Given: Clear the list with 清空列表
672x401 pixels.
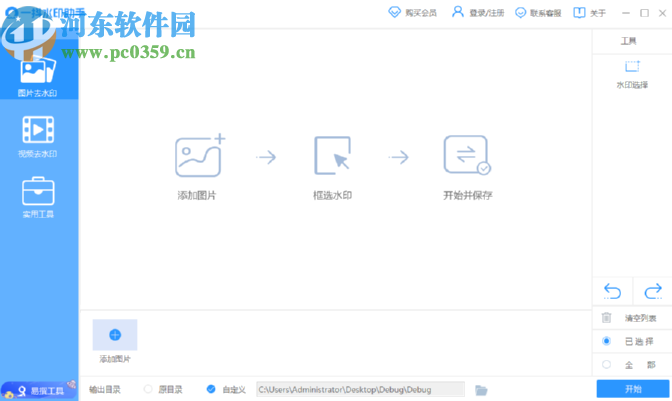Looking at the screenshot, I should (x=632, y=318).
